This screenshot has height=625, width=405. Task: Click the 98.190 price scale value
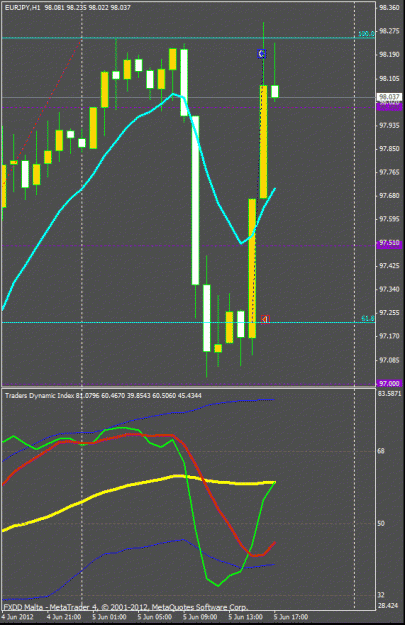(x=389, y=55)
